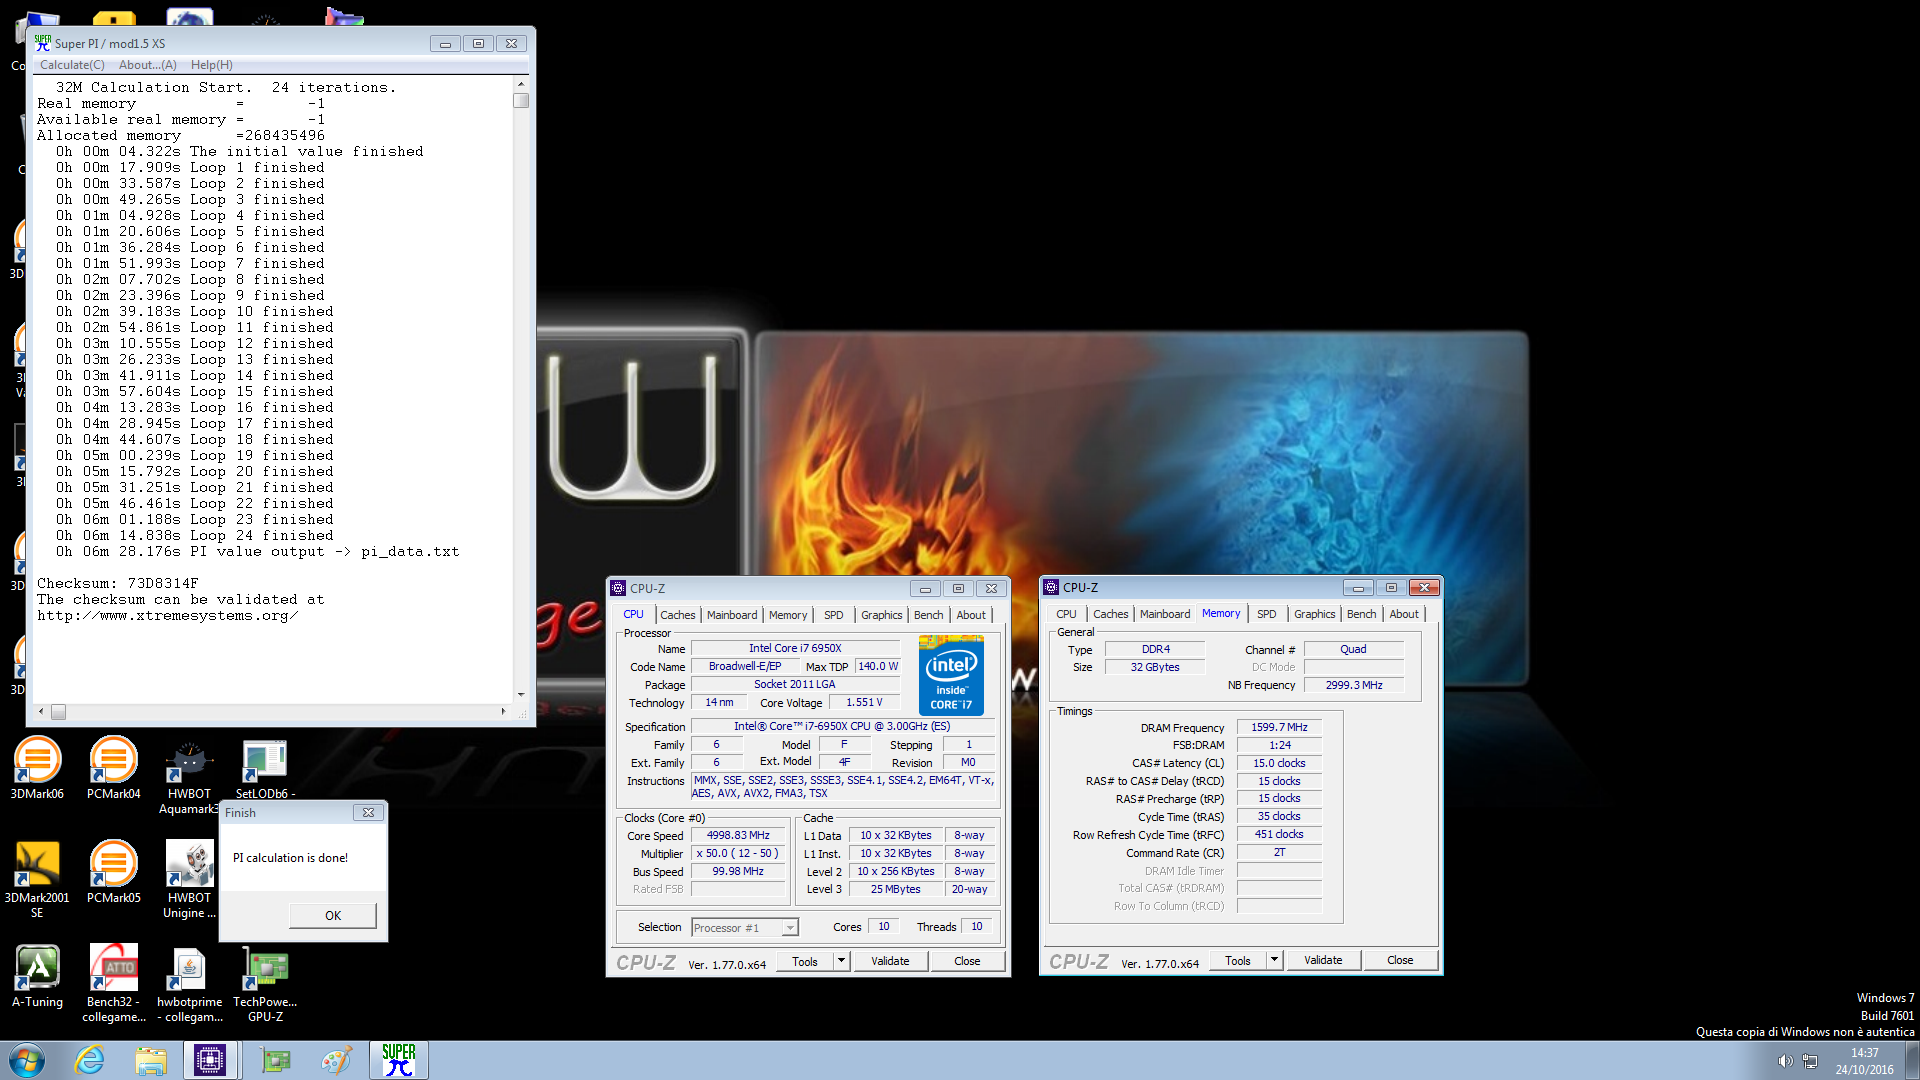Click Validate in right CPU-Z window
This screenshot has width=1920, height=1080.
(x=1323, y=960)
